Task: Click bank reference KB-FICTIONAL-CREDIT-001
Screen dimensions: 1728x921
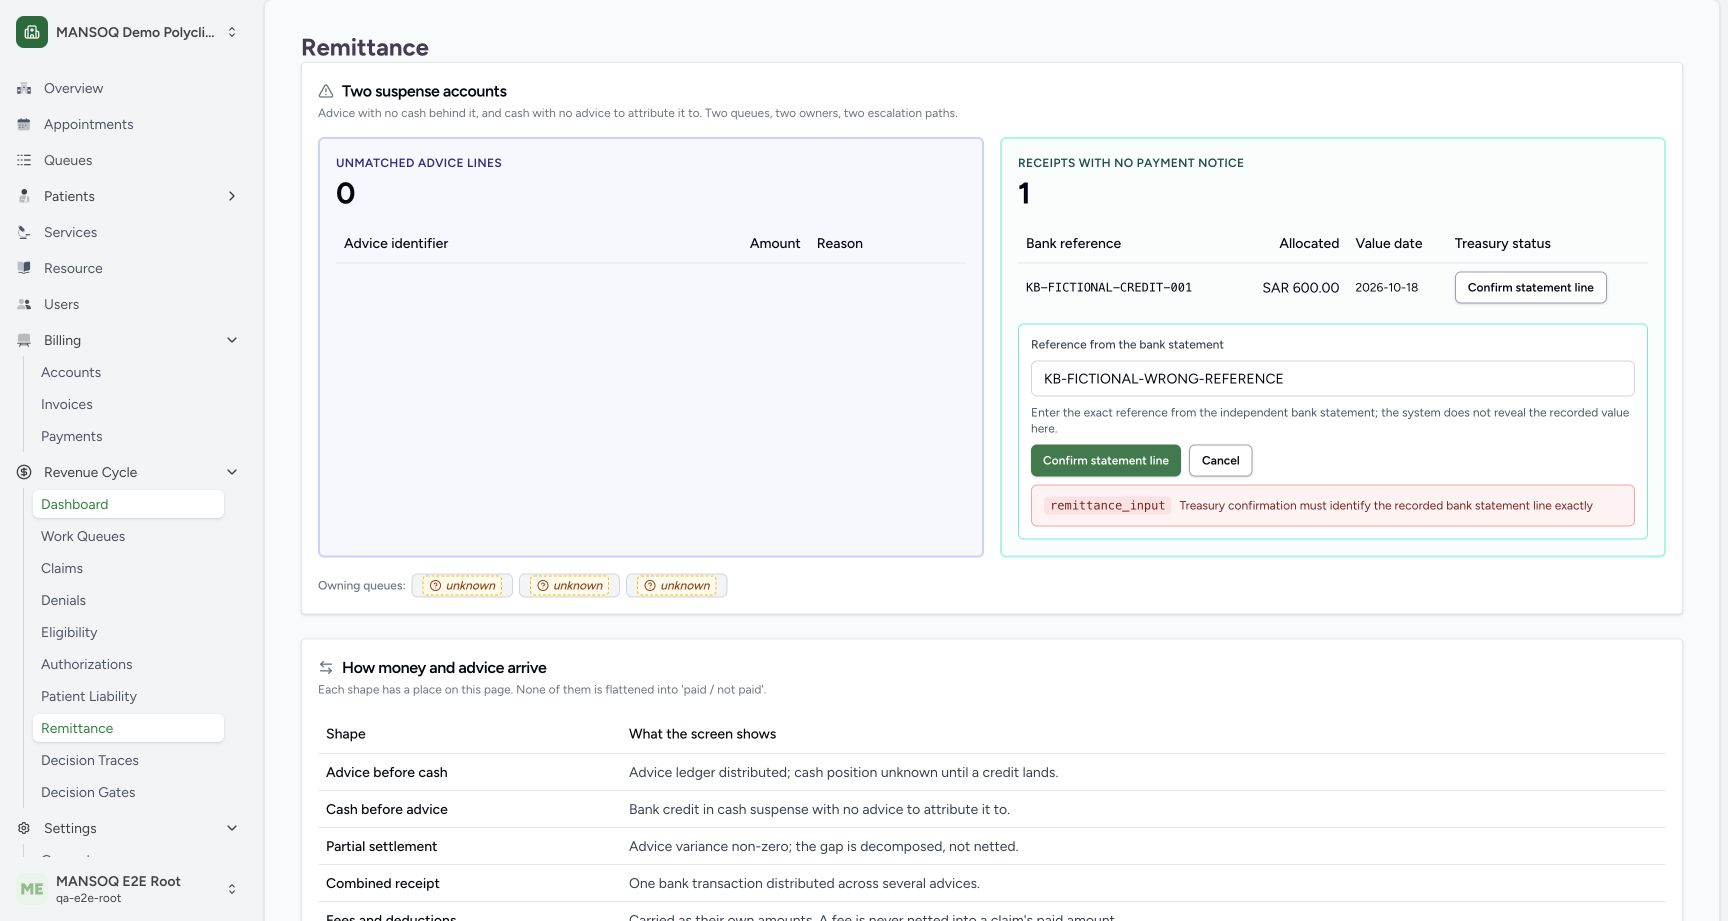Action: click(x=1109, y=288)
